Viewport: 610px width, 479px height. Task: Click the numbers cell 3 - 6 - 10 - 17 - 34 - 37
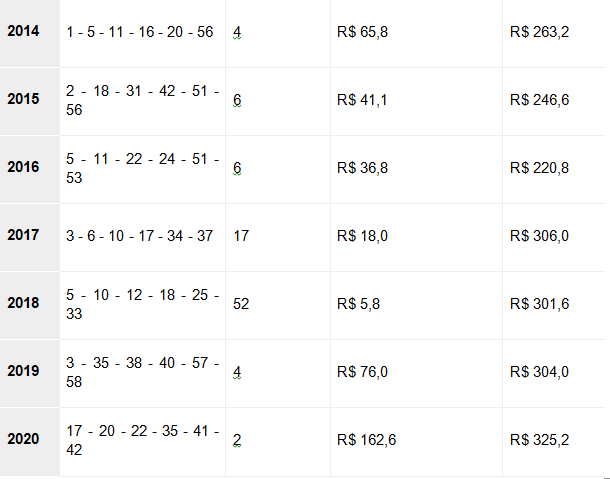[142, 237]
